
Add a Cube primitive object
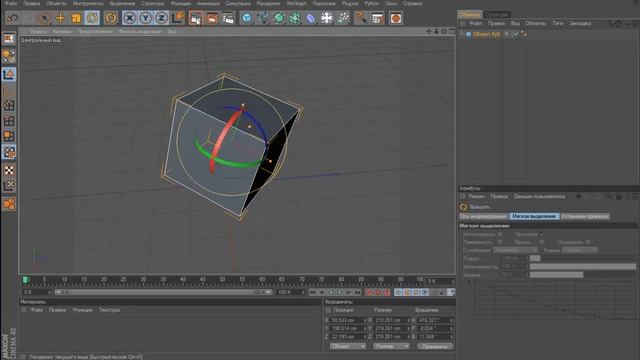point(247,18)
